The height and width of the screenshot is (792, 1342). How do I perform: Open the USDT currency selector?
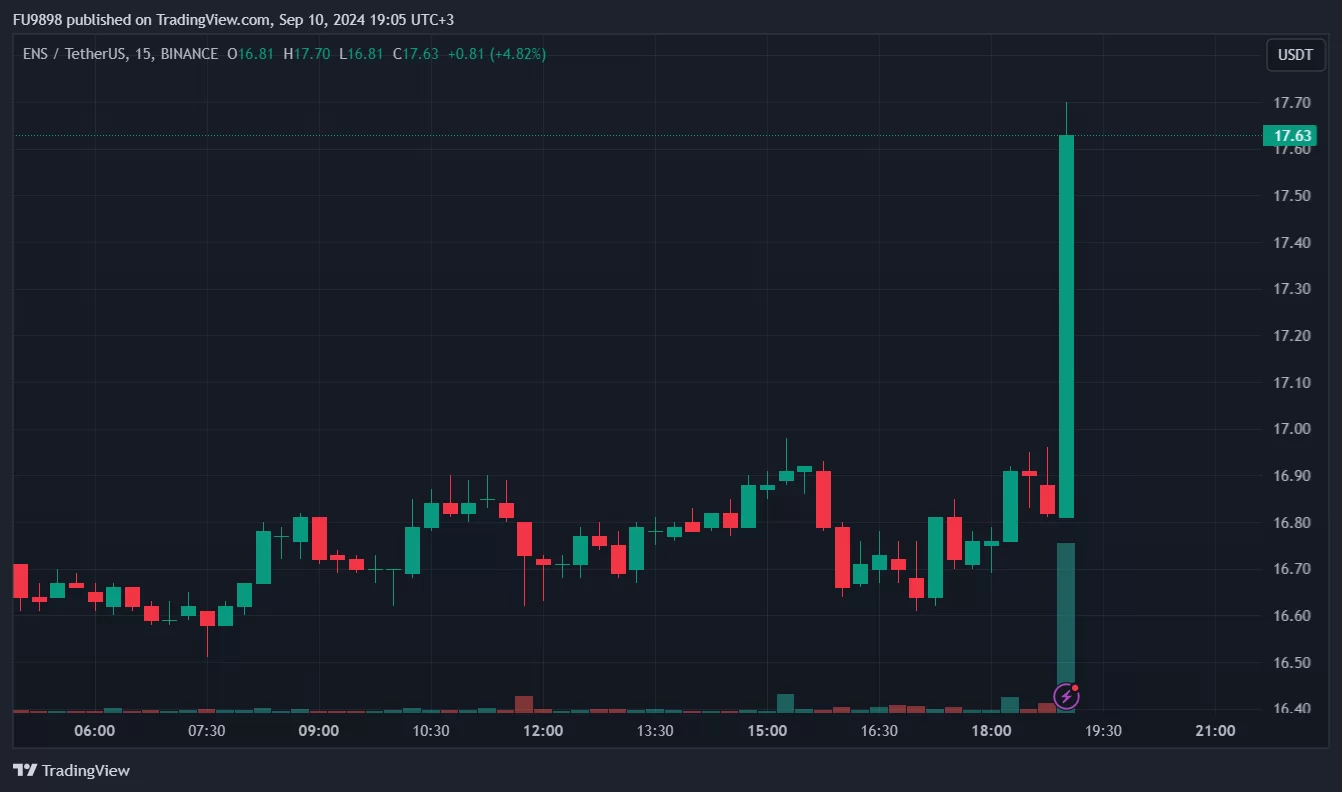coord(1296,55)
